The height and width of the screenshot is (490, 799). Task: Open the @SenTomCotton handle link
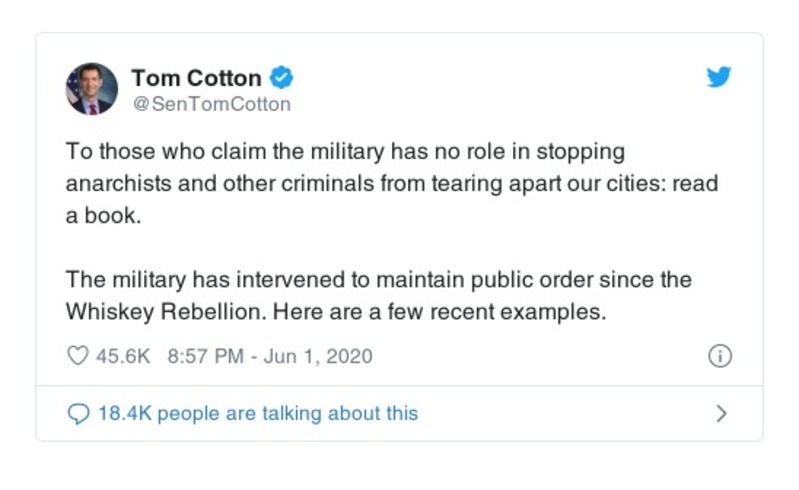(211, 104)
